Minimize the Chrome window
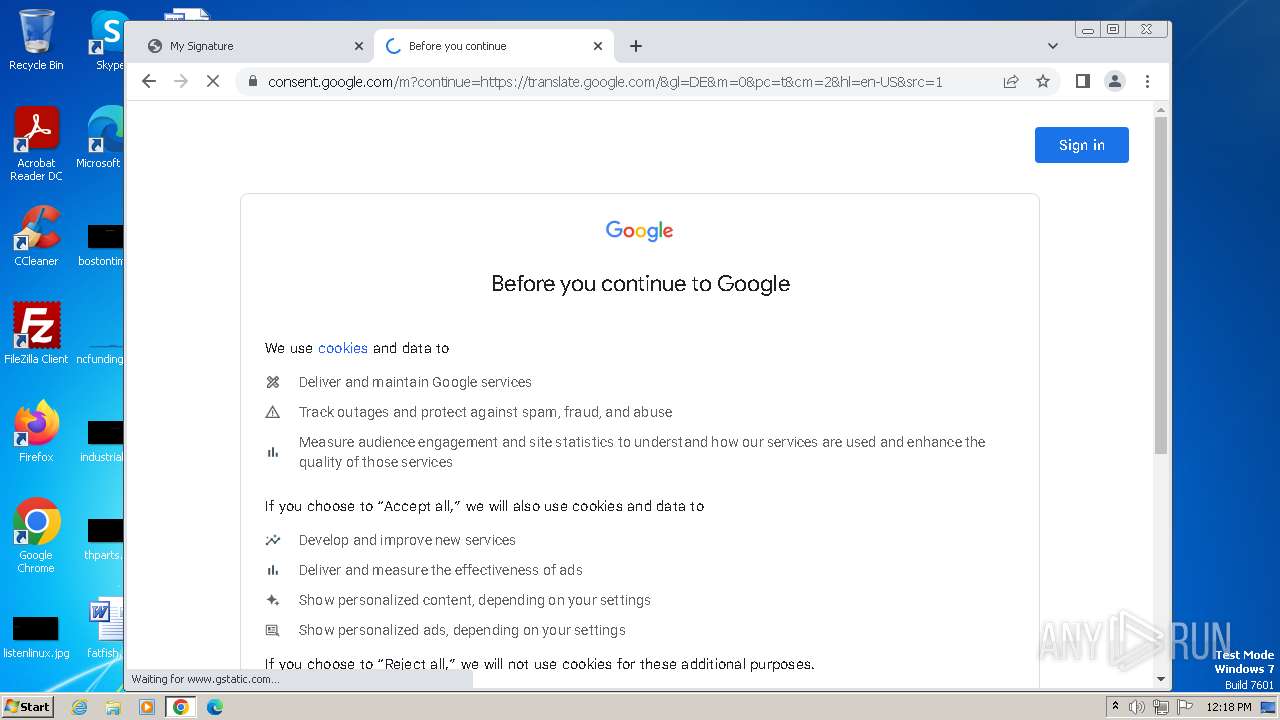1280x720 pixels. 1088,30
